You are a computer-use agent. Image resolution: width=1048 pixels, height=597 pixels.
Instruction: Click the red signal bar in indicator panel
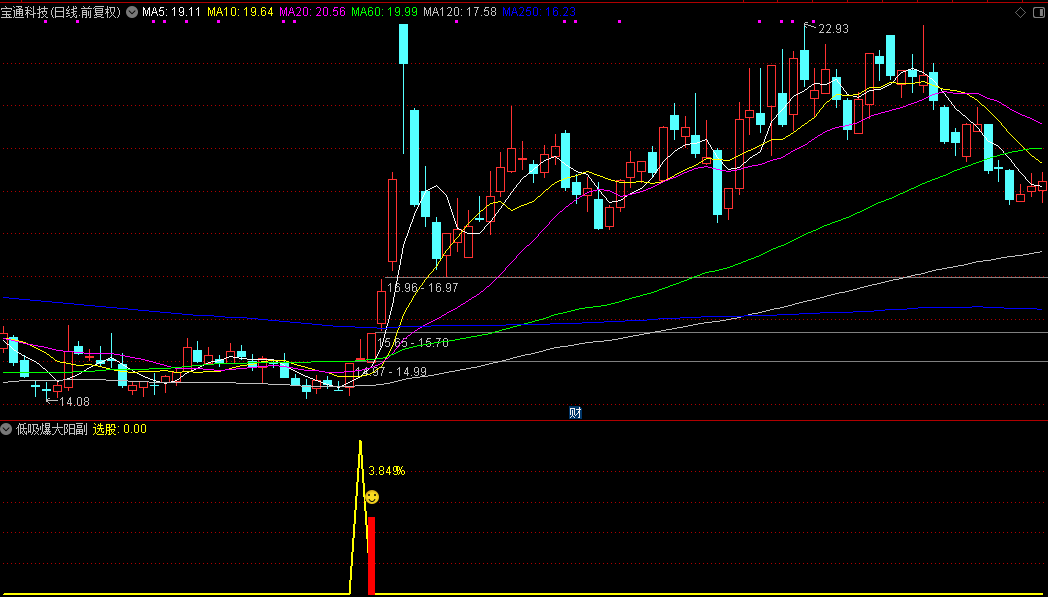pyautogui.click(x=372, y=556)
